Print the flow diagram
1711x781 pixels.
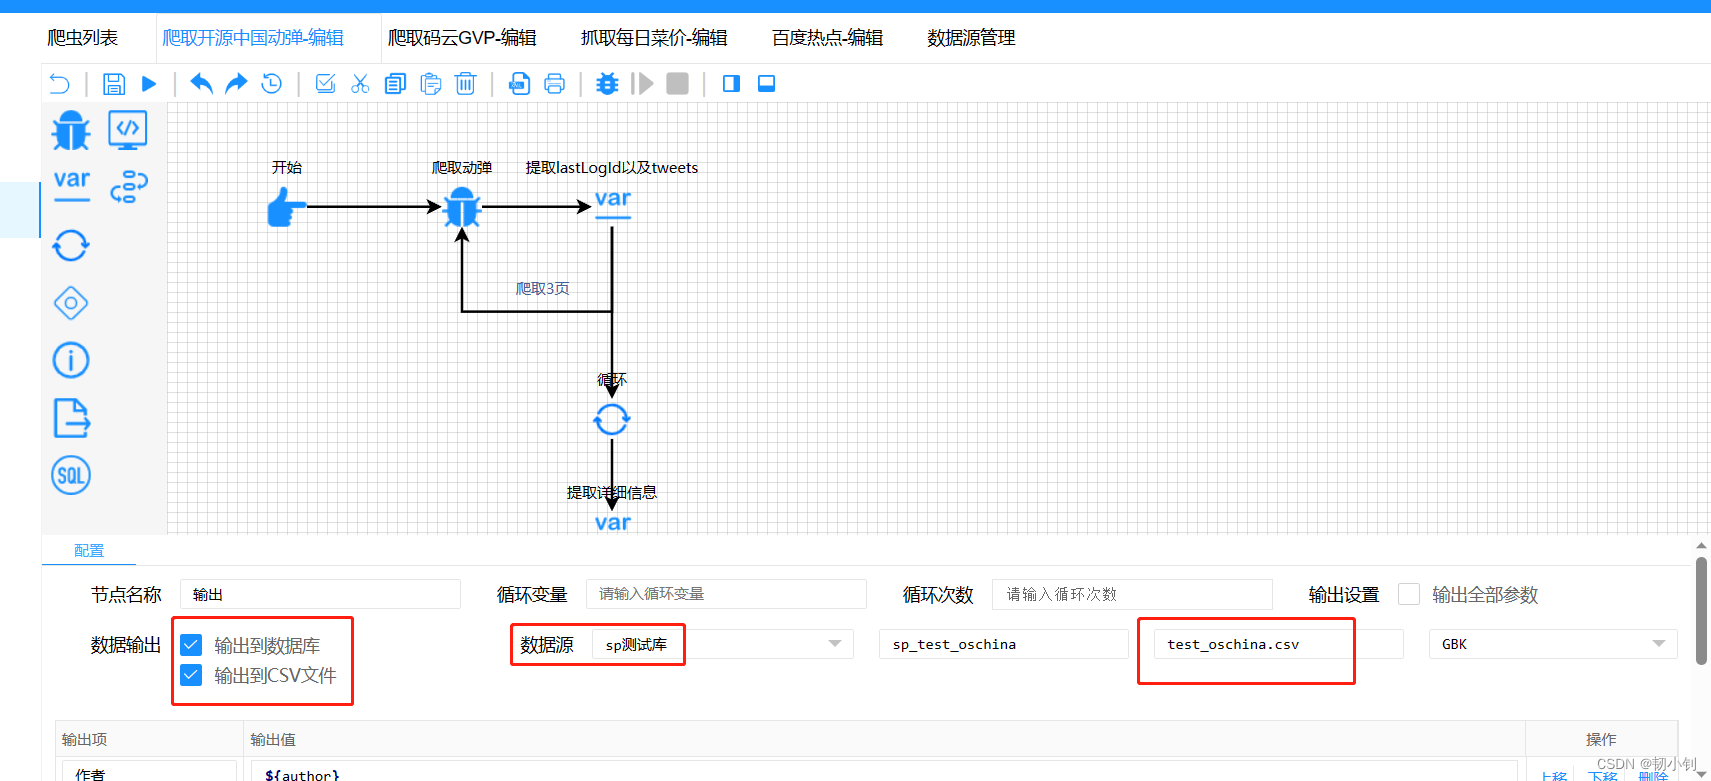pyautogui.click(x=554, y=84)
